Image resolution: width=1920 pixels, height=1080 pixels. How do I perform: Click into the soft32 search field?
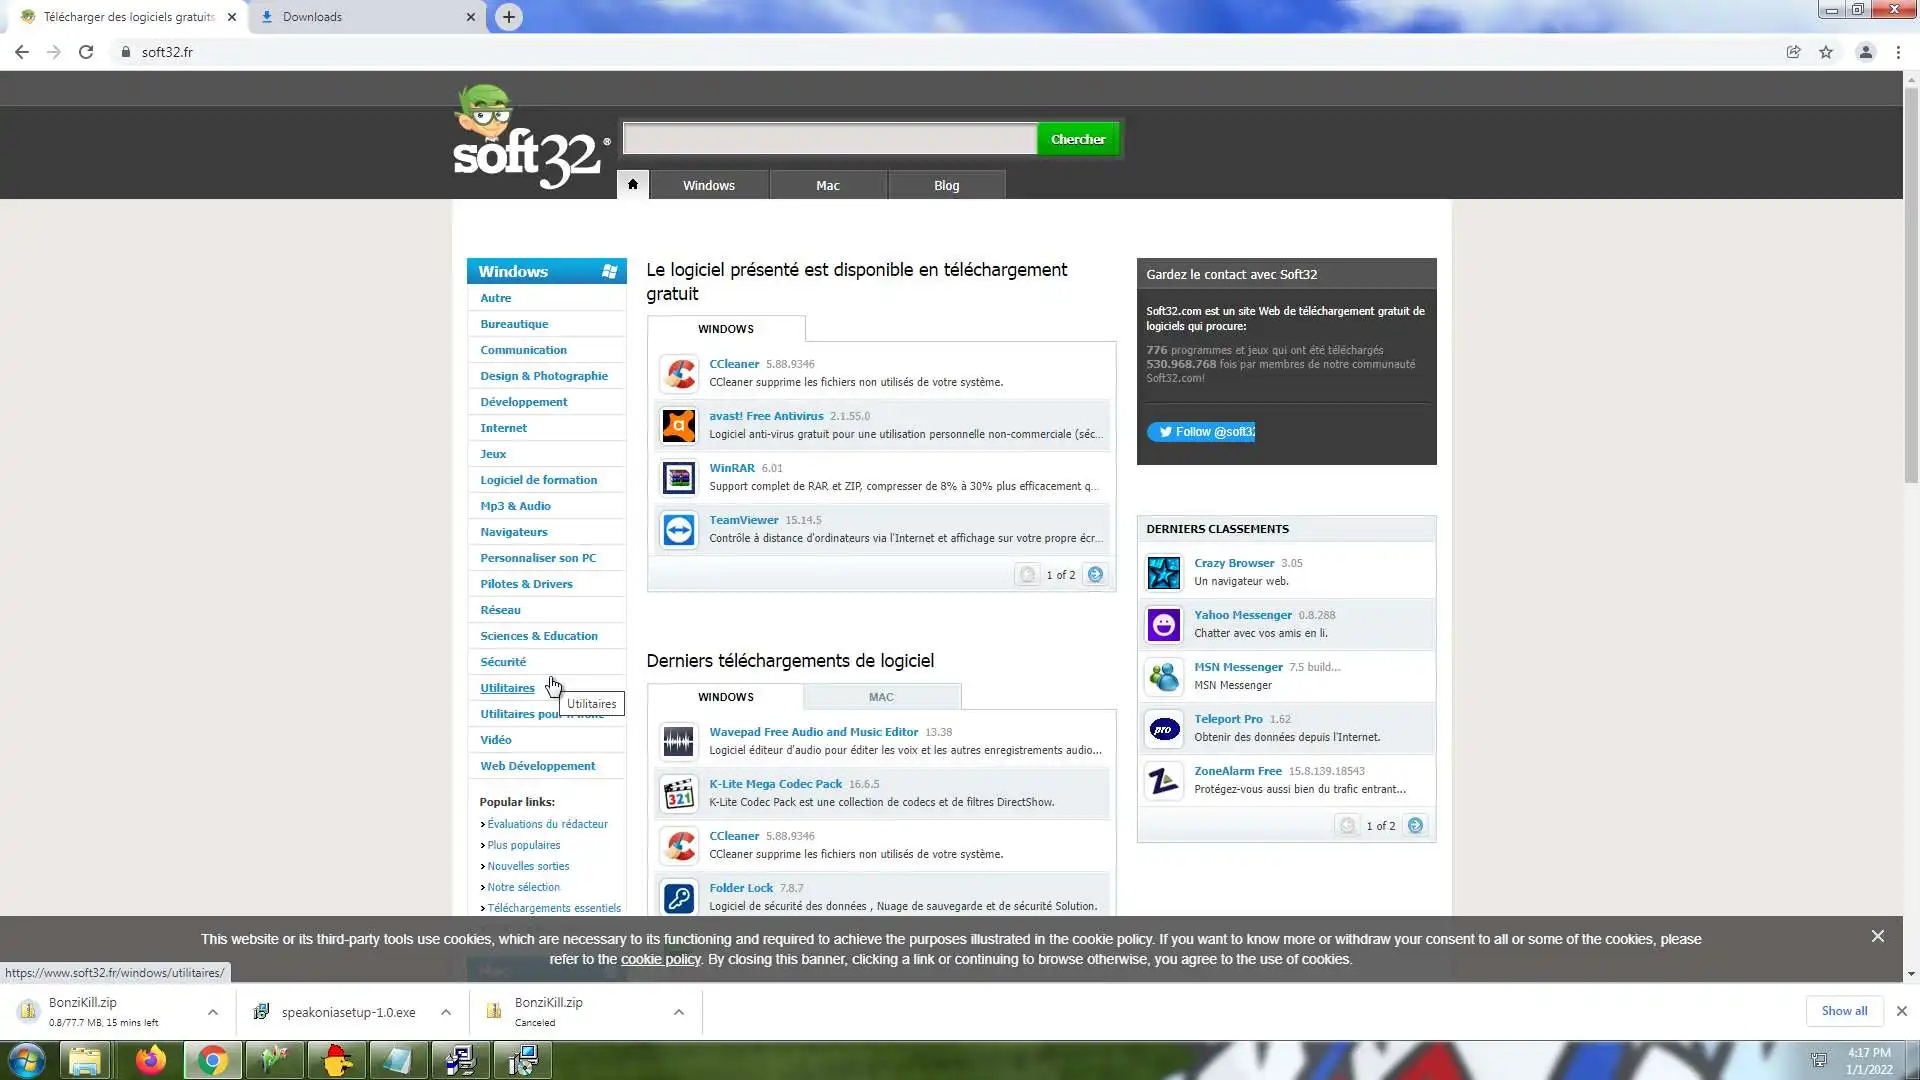coord(829,139)
